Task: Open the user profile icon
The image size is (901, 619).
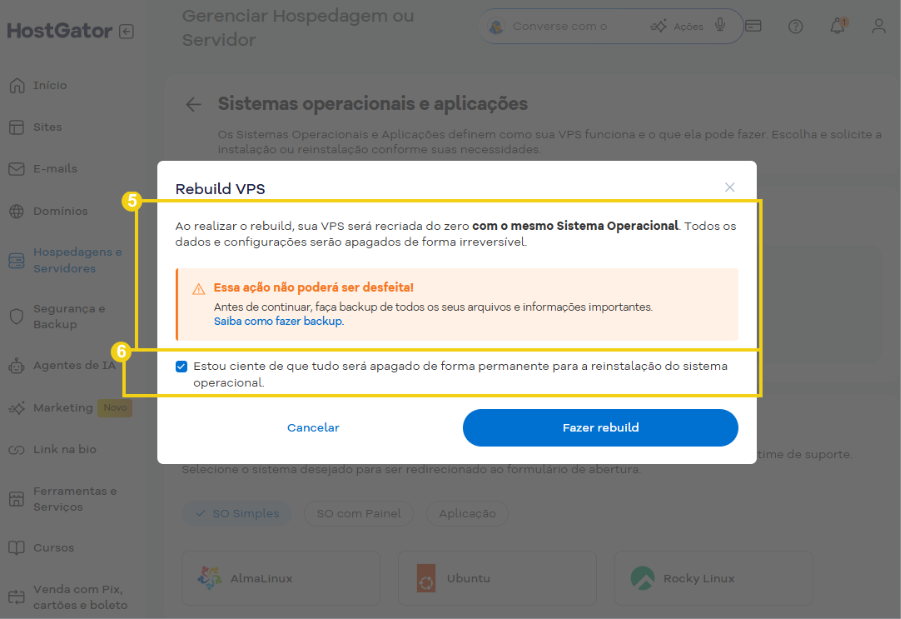Action: click(x=878, y=27)
